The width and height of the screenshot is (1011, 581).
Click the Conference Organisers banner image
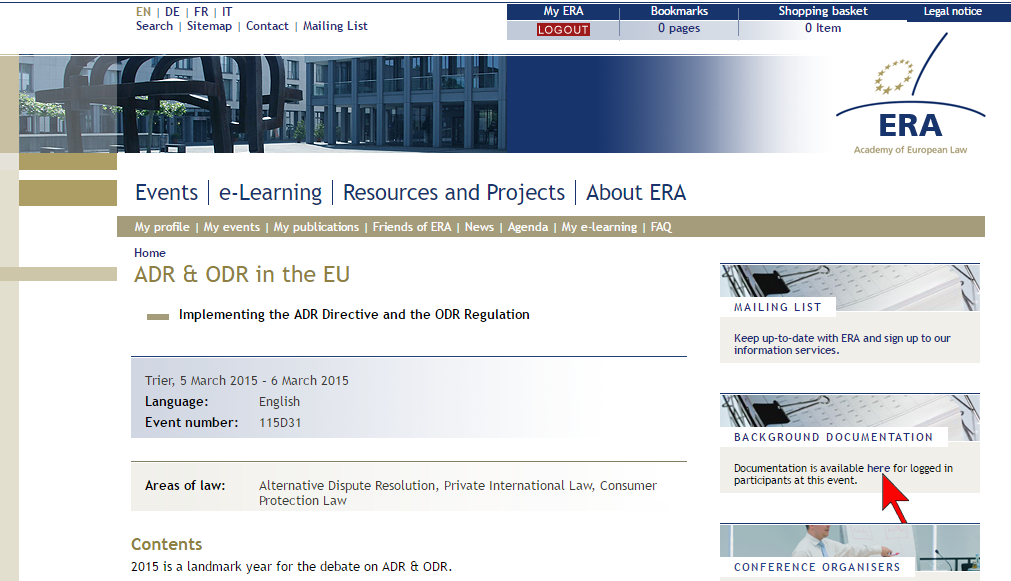850,548
